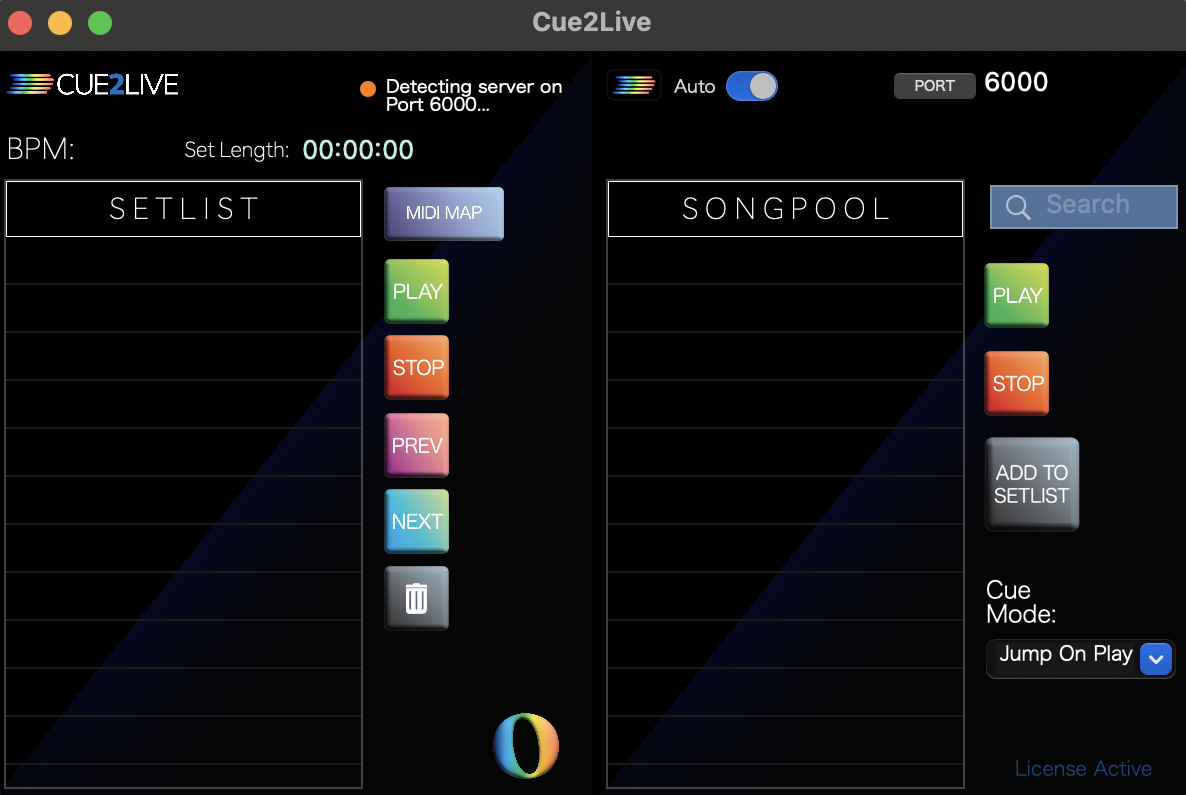The height and width of the screenshot is (795, 1186).
Task: Go to previous song with PREV
Action: point(416,445)
